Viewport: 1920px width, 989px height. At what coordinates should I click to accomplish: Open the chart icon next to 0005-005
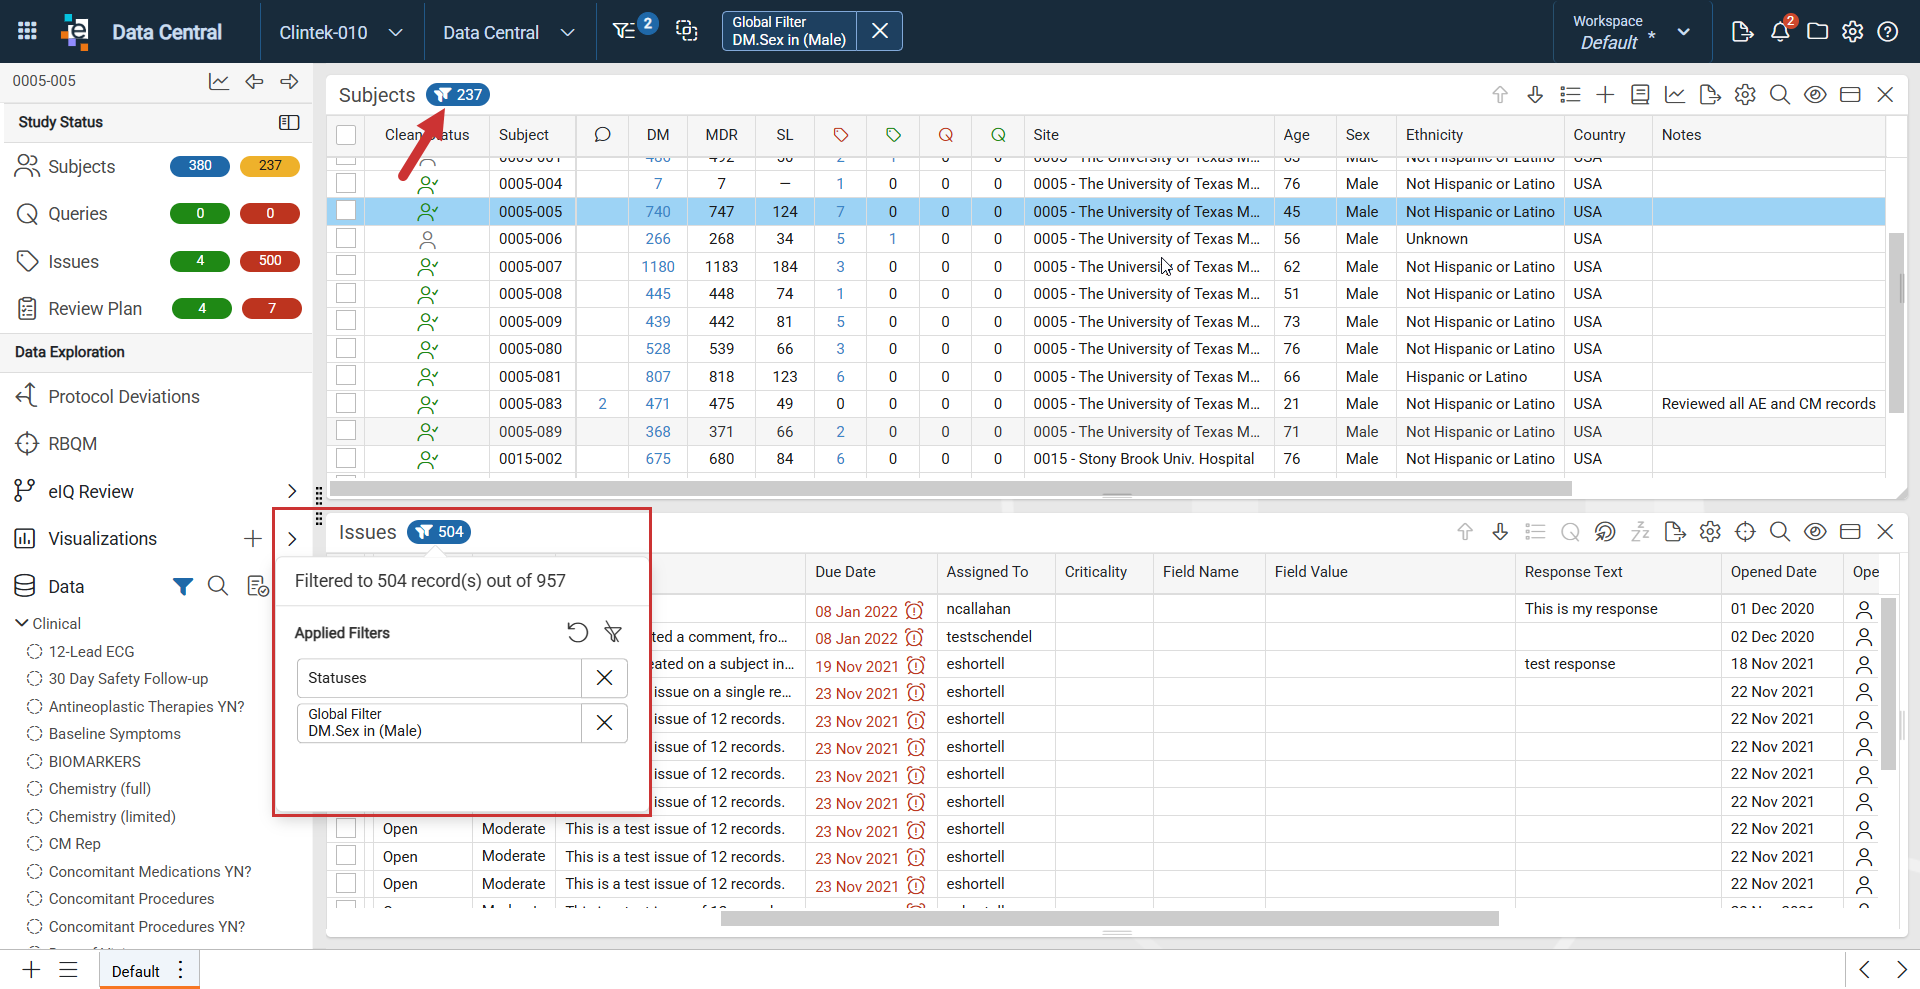pyautogui.click(x=219, y=81)
